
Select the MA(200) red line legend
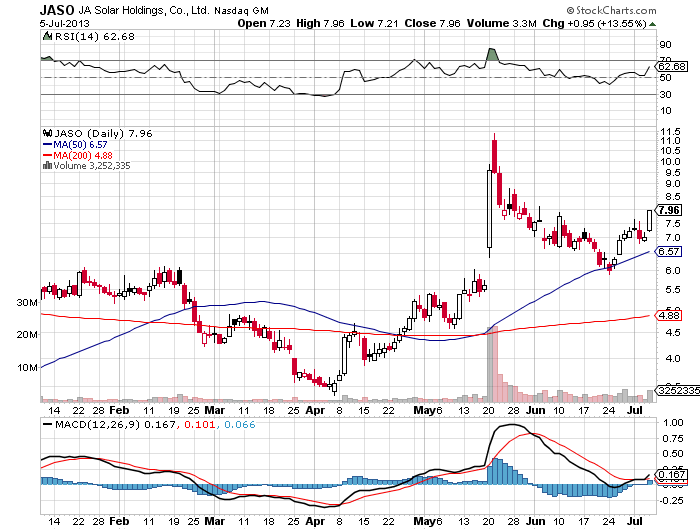coord(78,155)
